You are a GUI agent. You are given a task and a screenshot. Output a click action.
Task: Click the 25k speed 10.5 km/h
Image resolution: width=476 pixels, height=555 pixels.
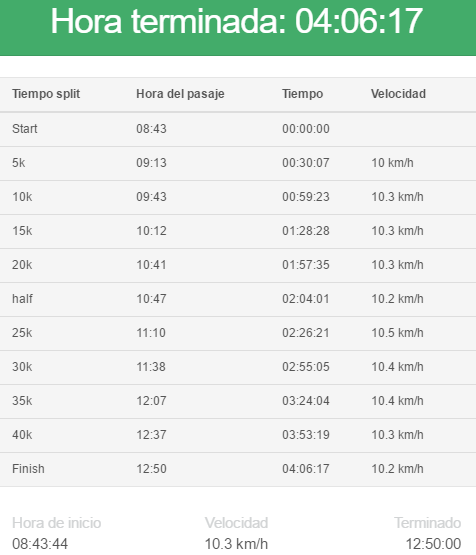pyautogui.click(x=397, y=333)
